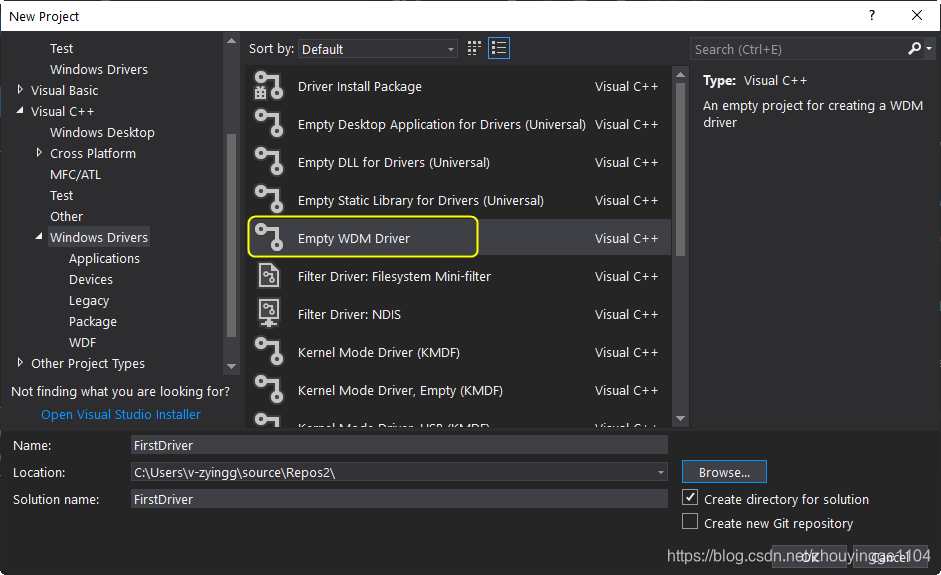Screen dimensions: 941x575
Task: Select Windows Desktop category
Action: pos(102,133)
